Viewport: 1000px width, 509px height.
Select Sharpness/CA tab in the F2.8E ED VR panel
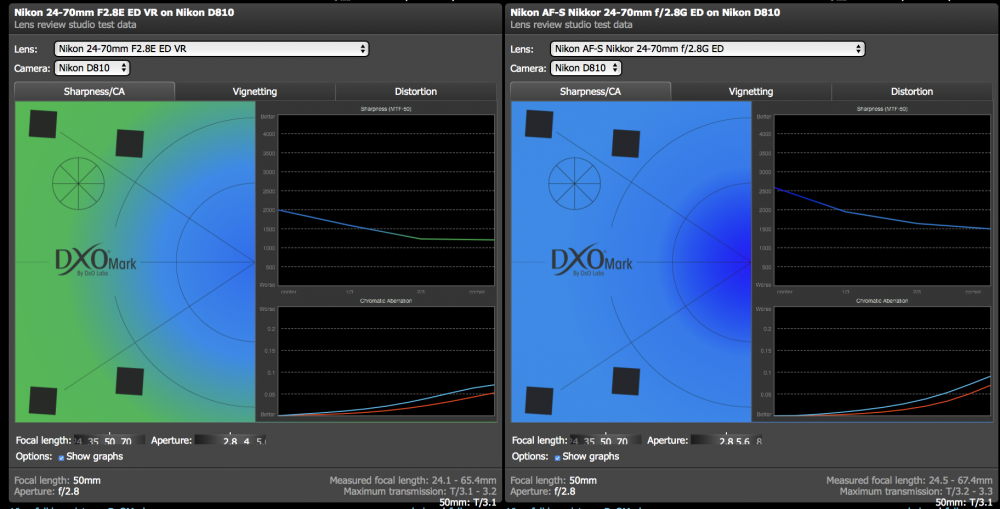click(x=94, y=91)
